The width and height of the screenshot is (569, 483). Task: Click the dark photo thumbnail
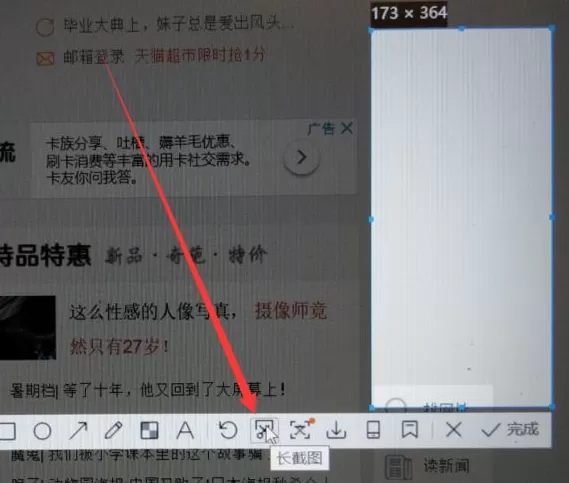pyautogui.click(x=28, y=327)
